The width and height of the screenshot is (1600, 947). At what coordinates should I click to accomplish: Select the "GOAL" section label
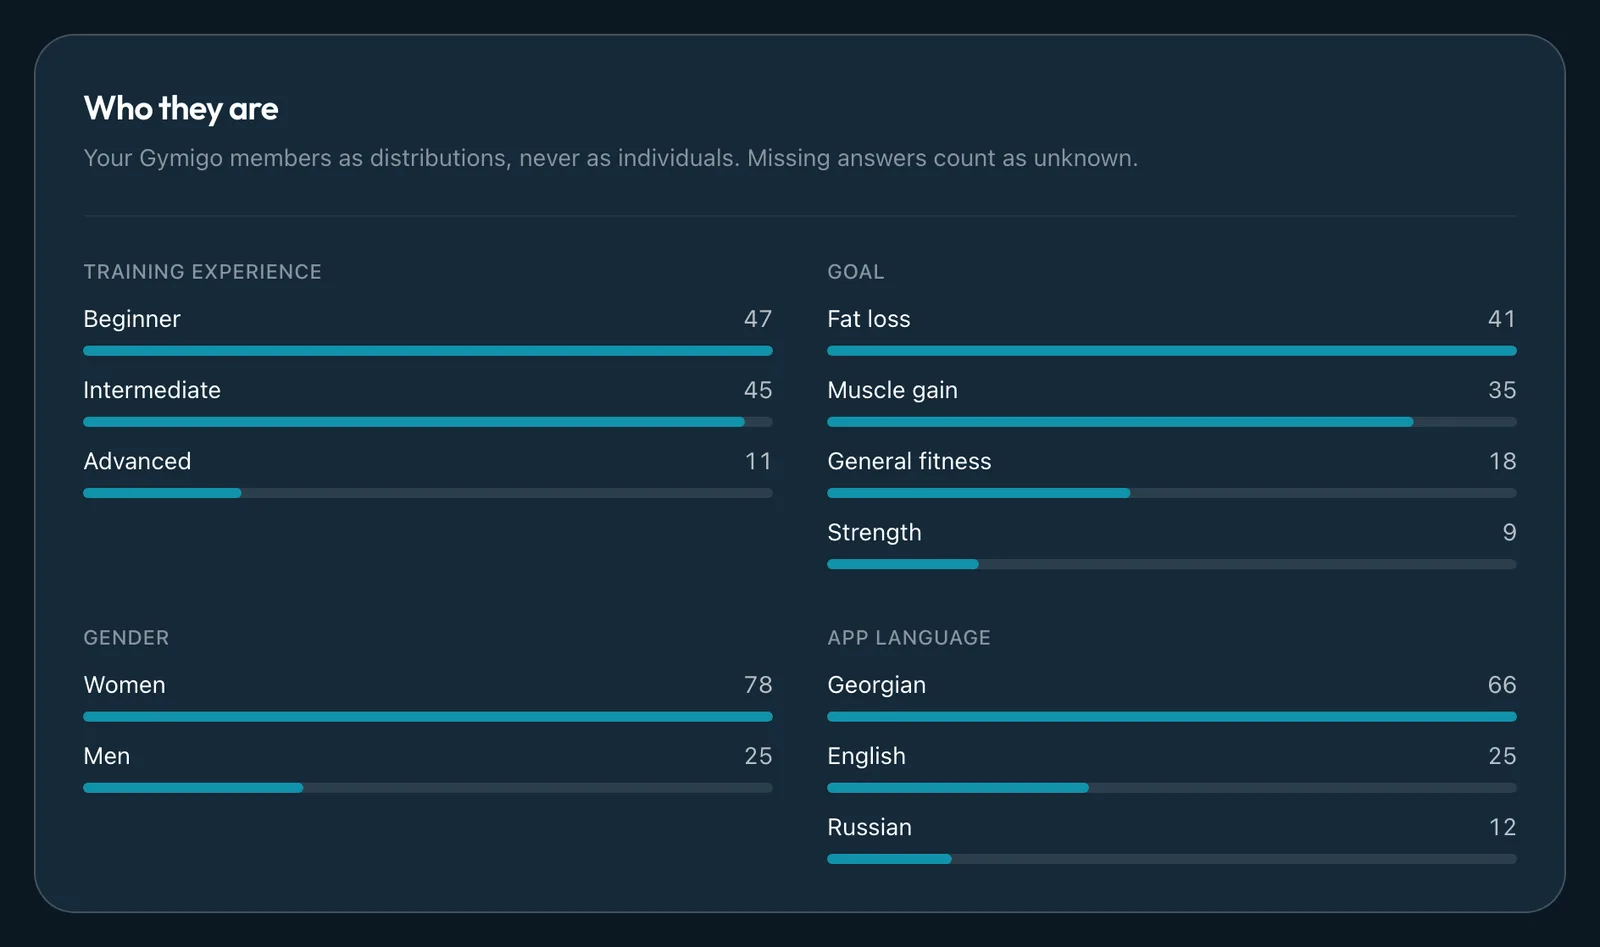pos(856,272)
